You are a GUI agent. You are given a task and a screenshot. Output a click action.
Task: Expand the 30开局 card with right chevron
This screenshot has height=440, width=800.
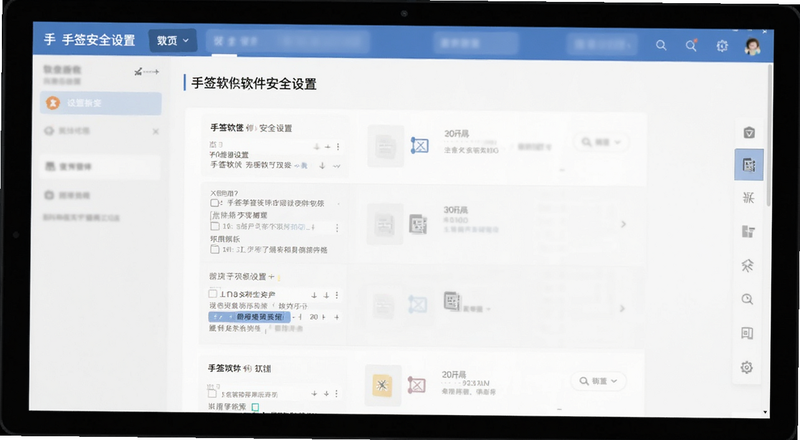click(623, 224)
